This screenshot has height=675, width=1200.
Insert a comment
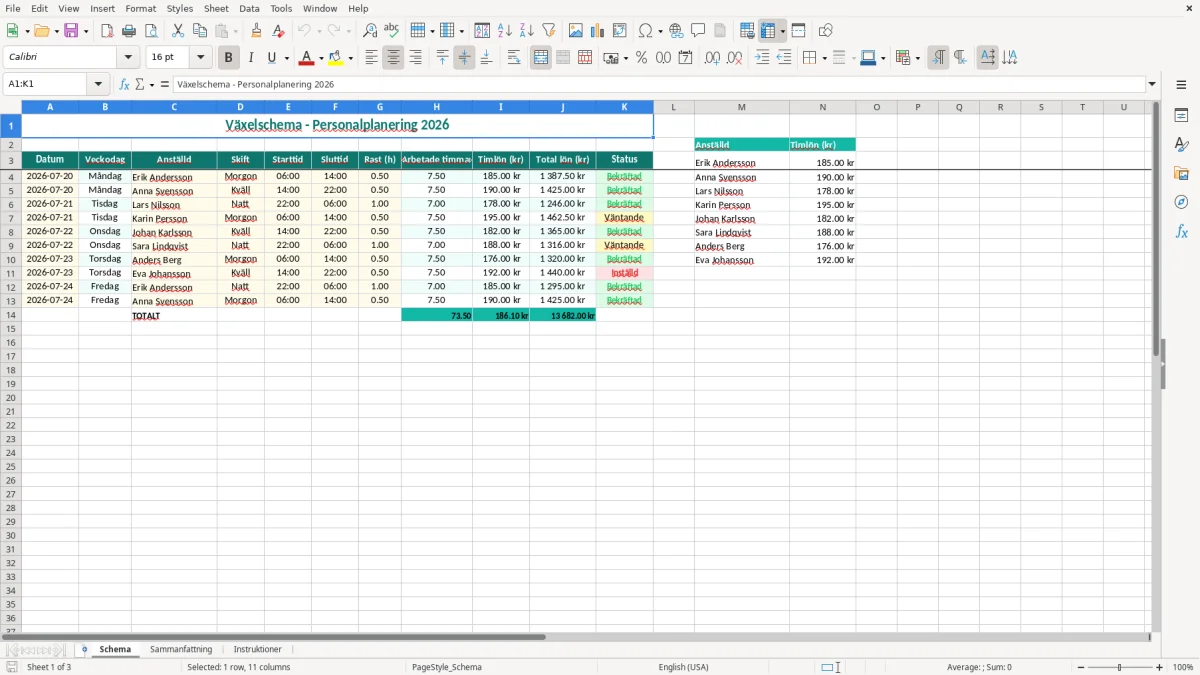[698, 31]
